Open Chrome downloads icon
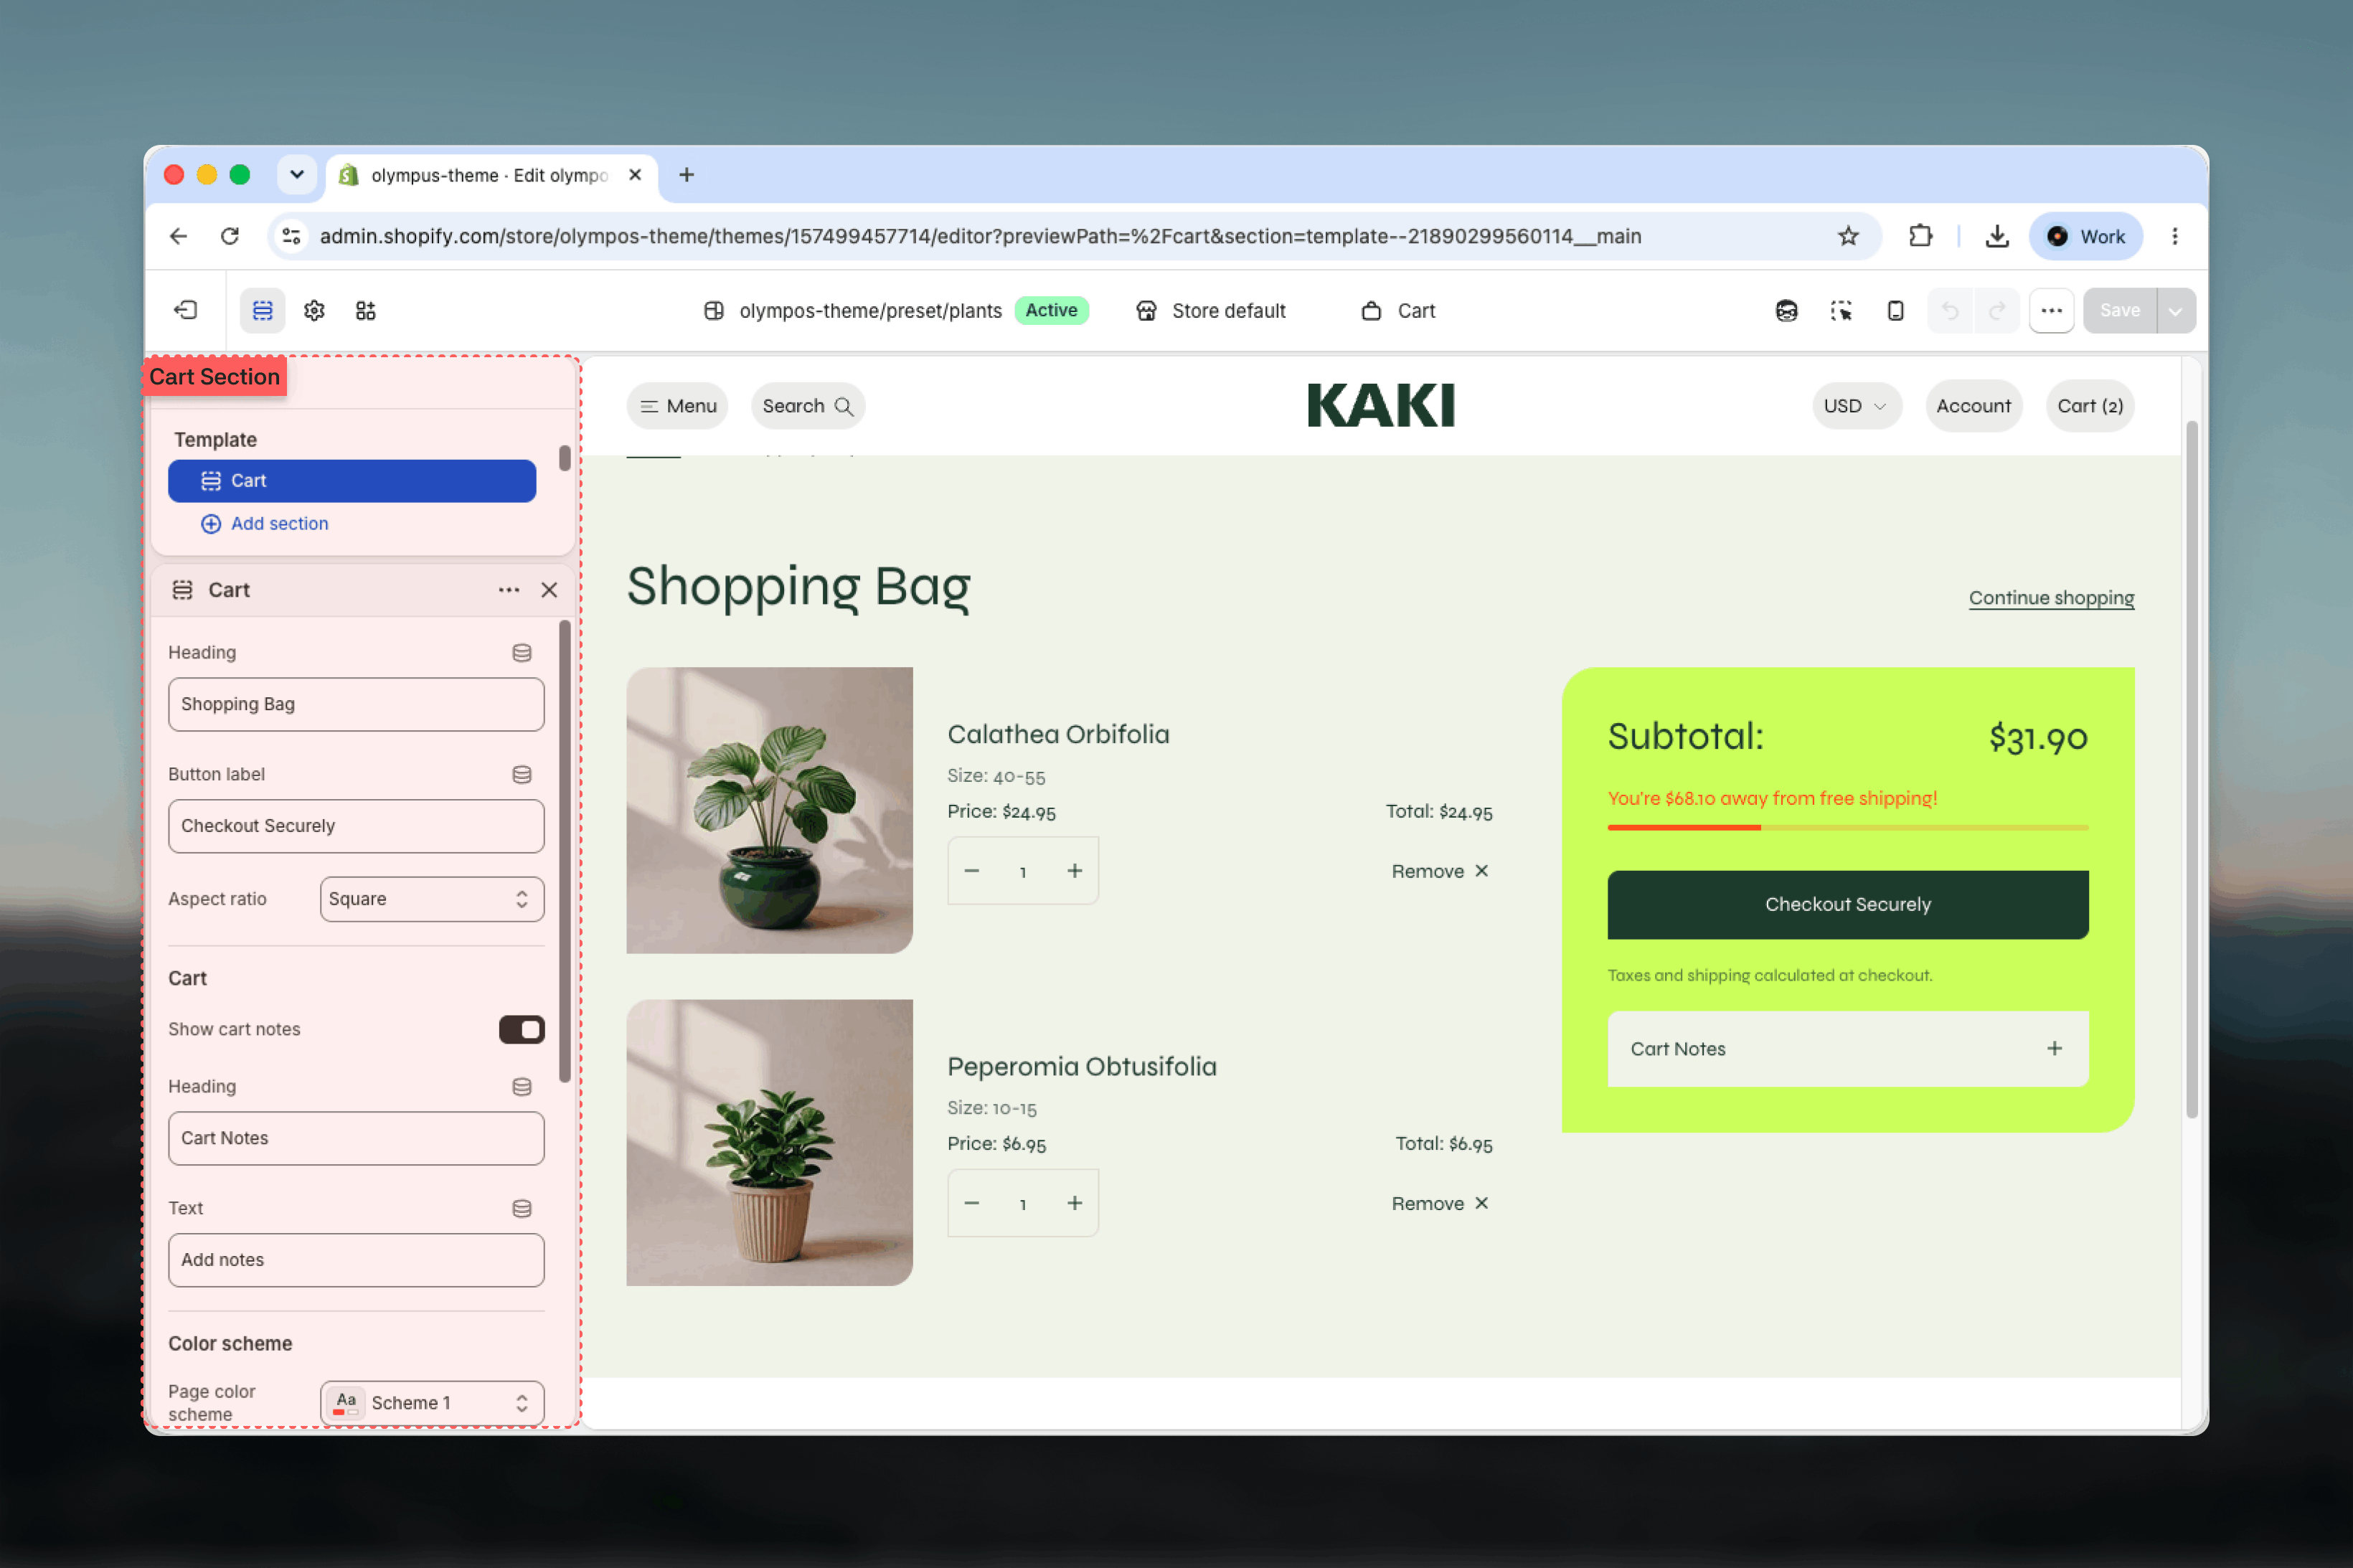 [1996, 236]
